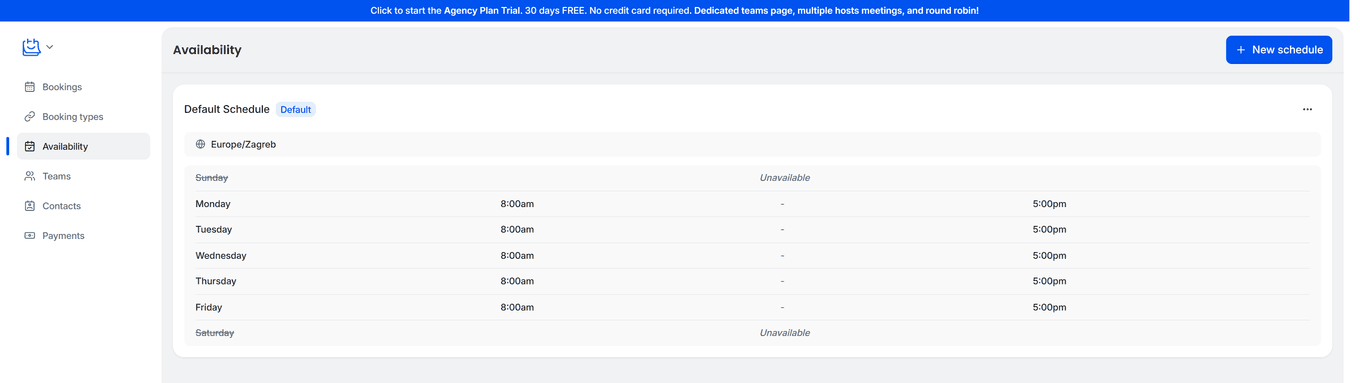The height and width of the screenshot is (383, 1360).
Task: Click the Availability page heading
Action: pos(207,50)
